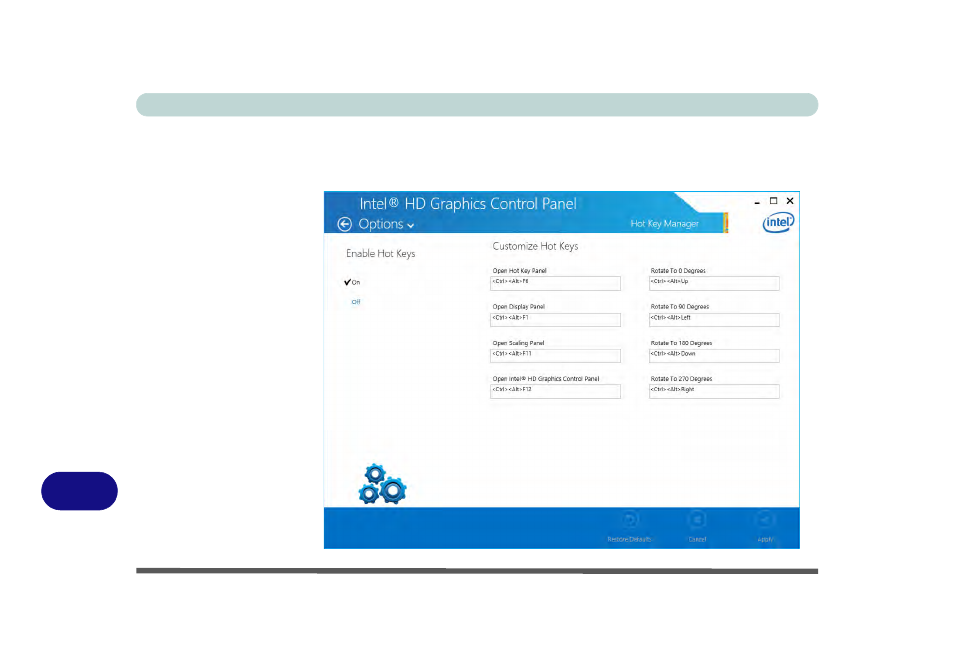Viewport: 954px width, 672px height.
Task: Edit the Rotate To 270 Degrees field
Action: click(714, 392)
